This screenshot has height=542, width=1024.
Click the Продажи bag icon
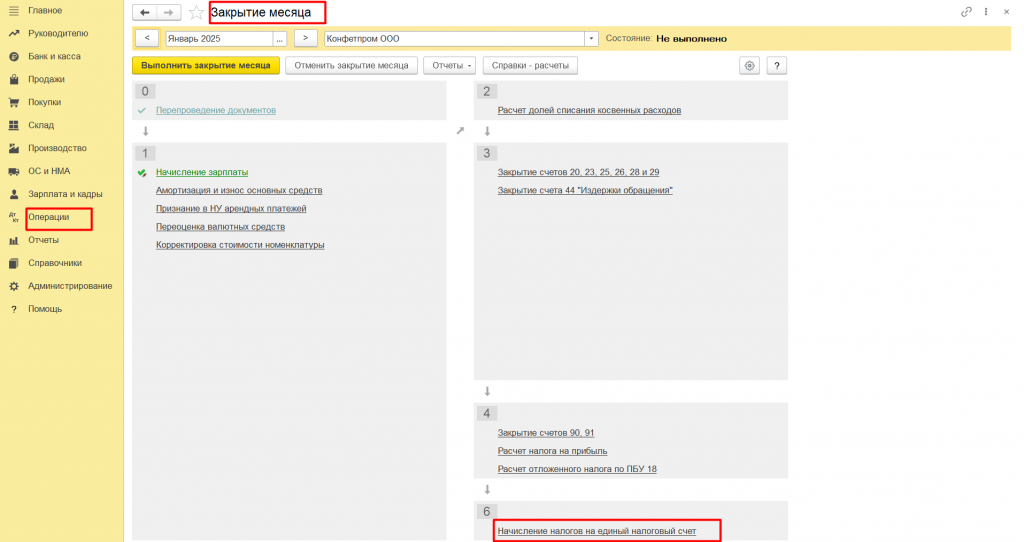14,80
